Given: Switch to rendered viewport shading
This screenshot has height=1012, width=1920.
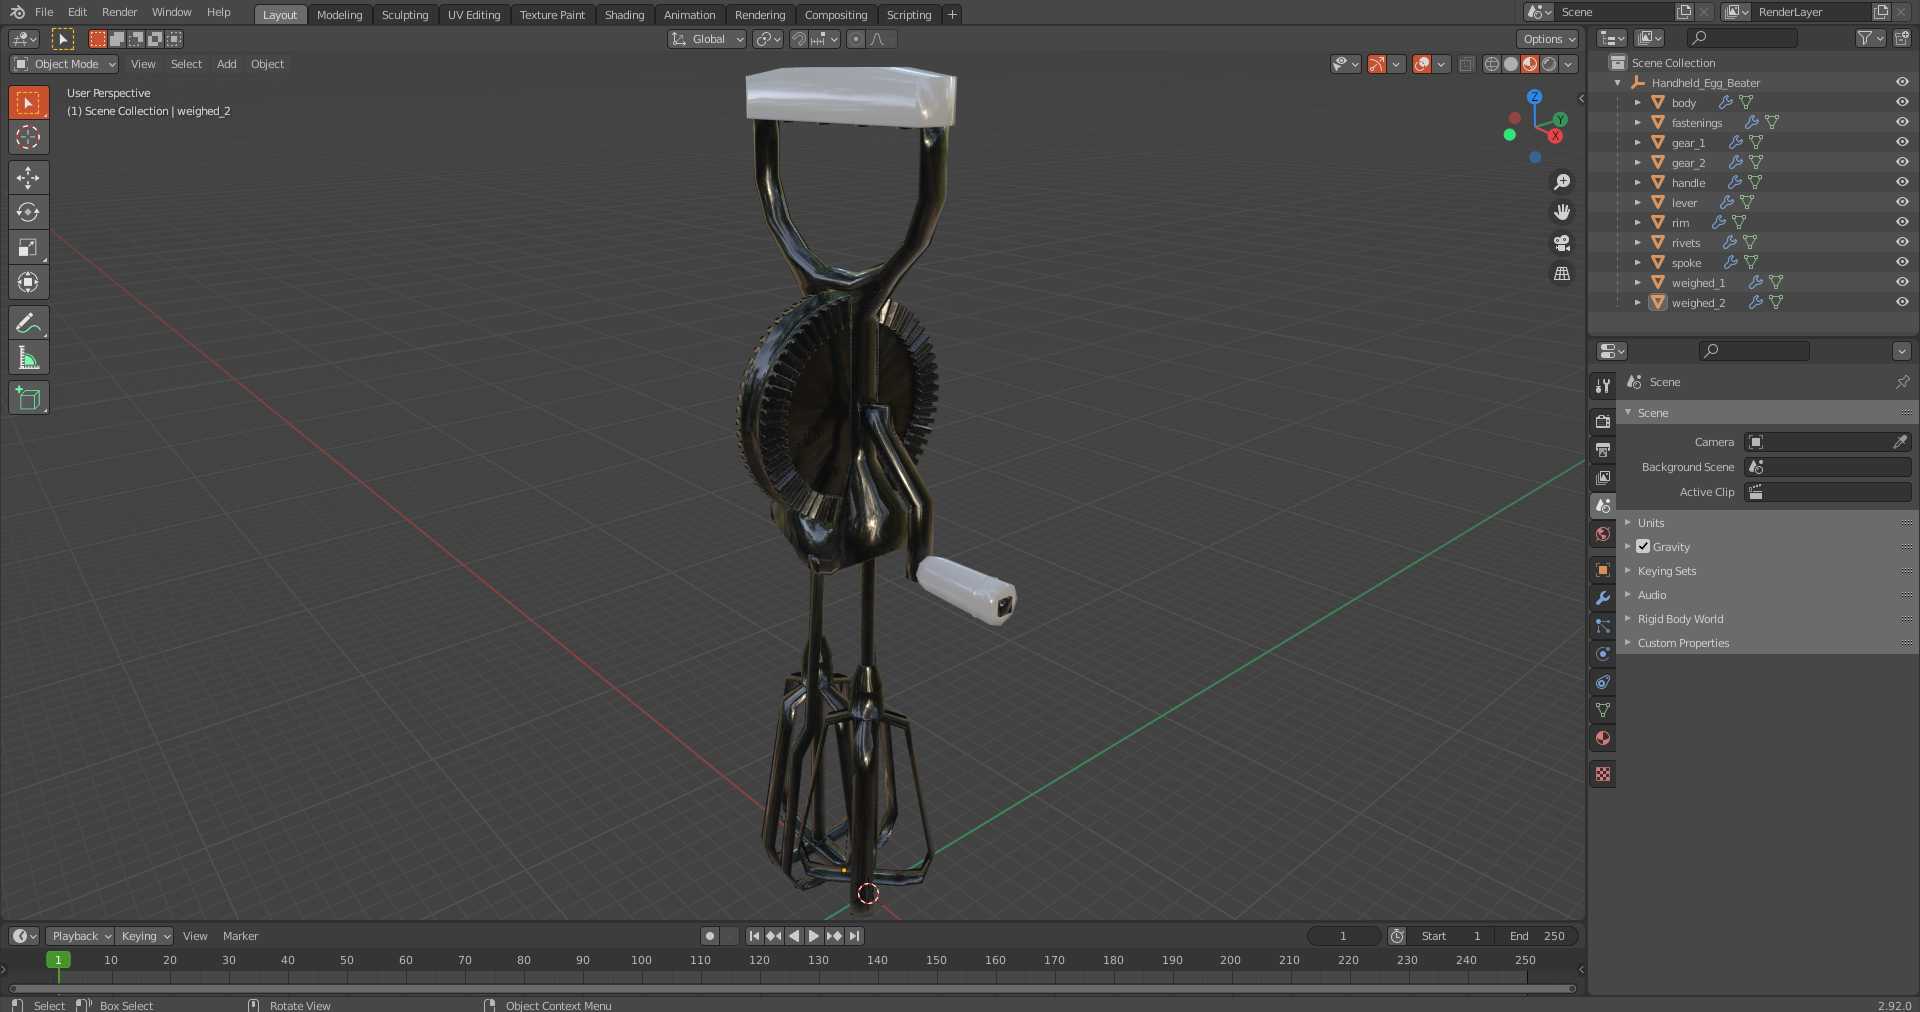Looking at the screenshot, I should click(x=1549, y=64).
